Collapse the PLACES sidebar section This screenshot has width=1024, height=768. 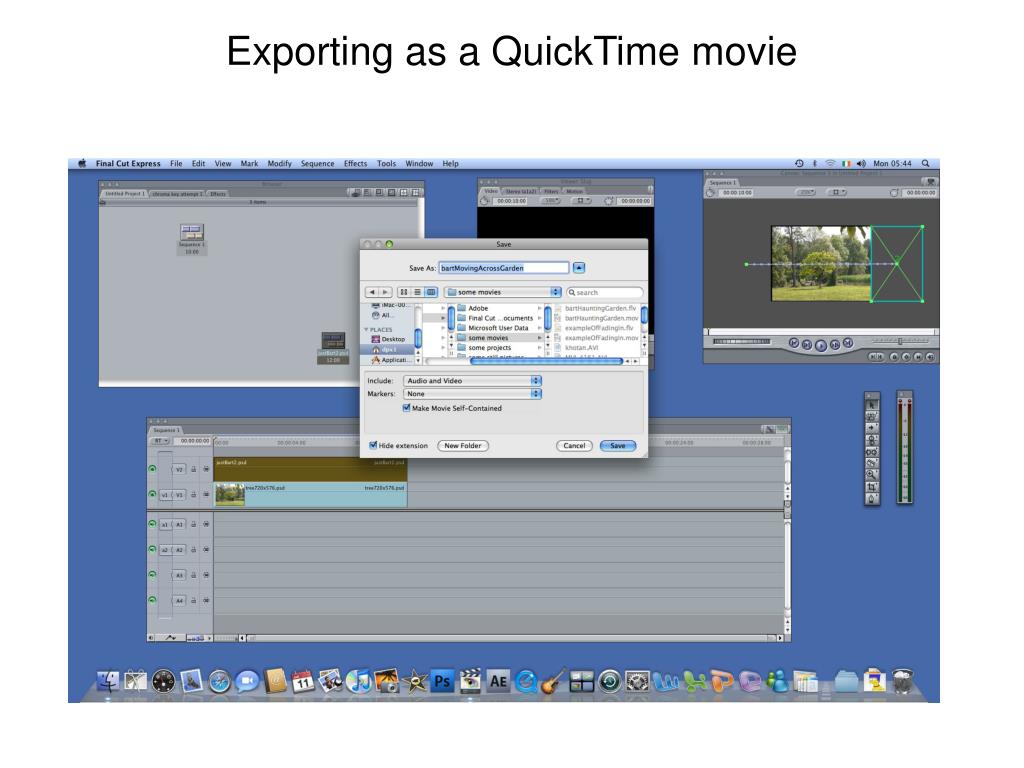point(366,330)
